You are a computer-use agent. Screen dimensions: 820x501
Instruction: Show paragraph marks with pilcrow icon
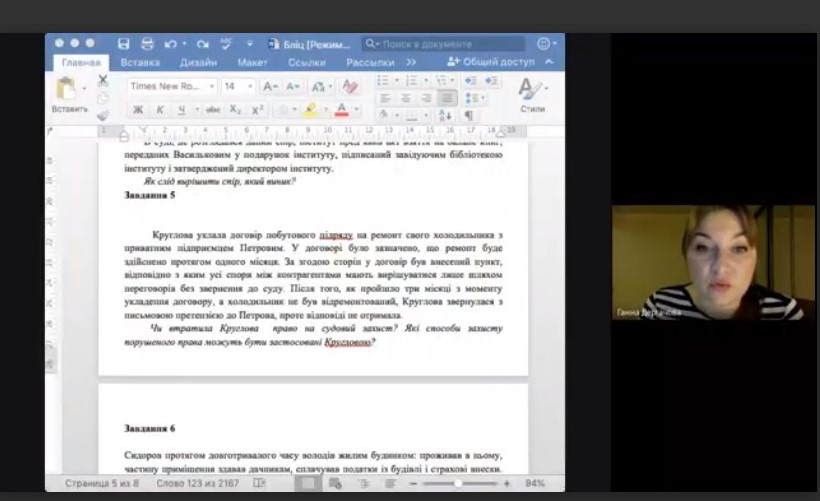(x=468, y=116)
